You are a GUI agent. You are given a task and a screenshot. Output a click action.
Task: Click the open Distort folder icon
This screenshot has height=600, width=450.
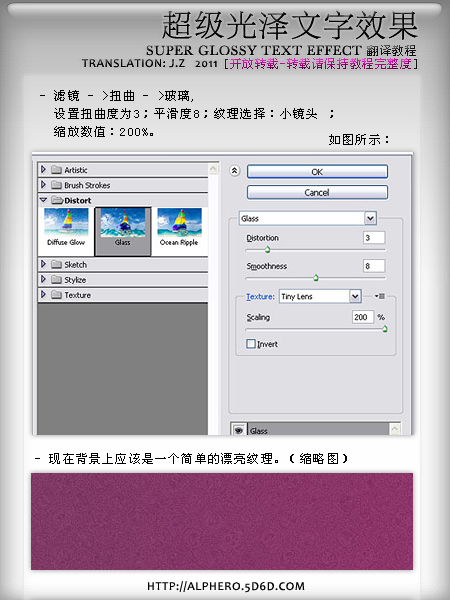(57, 200)
